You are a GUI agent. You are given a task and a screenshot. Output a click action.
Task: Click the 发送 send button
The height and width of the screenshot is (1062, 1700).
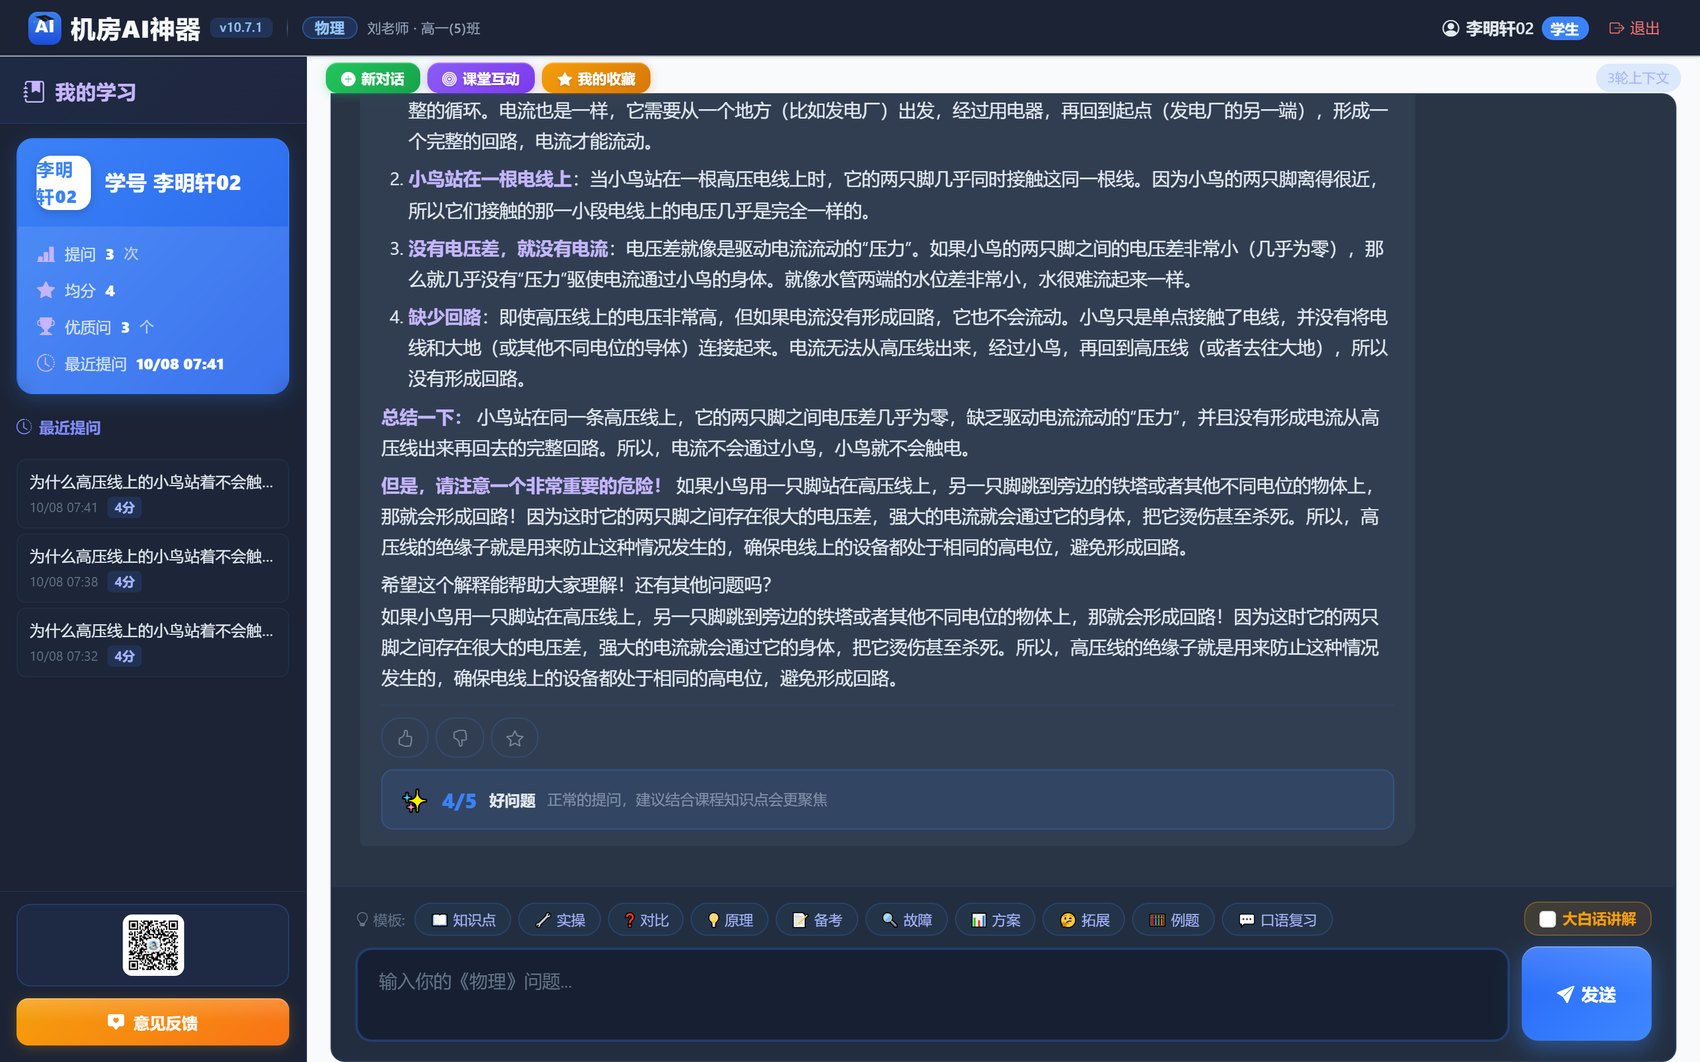click(x=1586, y=994)
